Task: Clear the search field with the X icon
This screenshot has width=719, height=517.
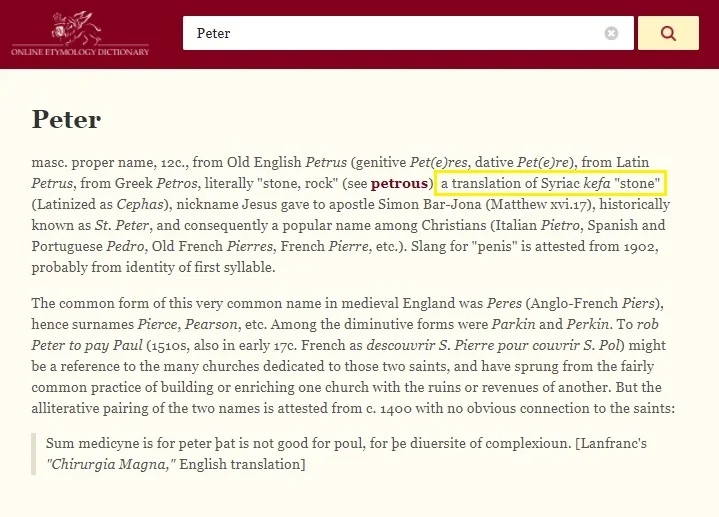Action: click(611, 33)
